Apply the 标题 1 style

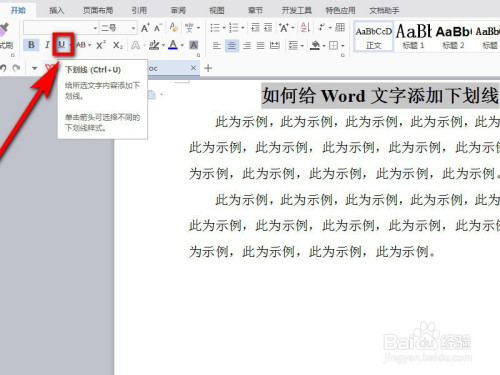[413, 36]
